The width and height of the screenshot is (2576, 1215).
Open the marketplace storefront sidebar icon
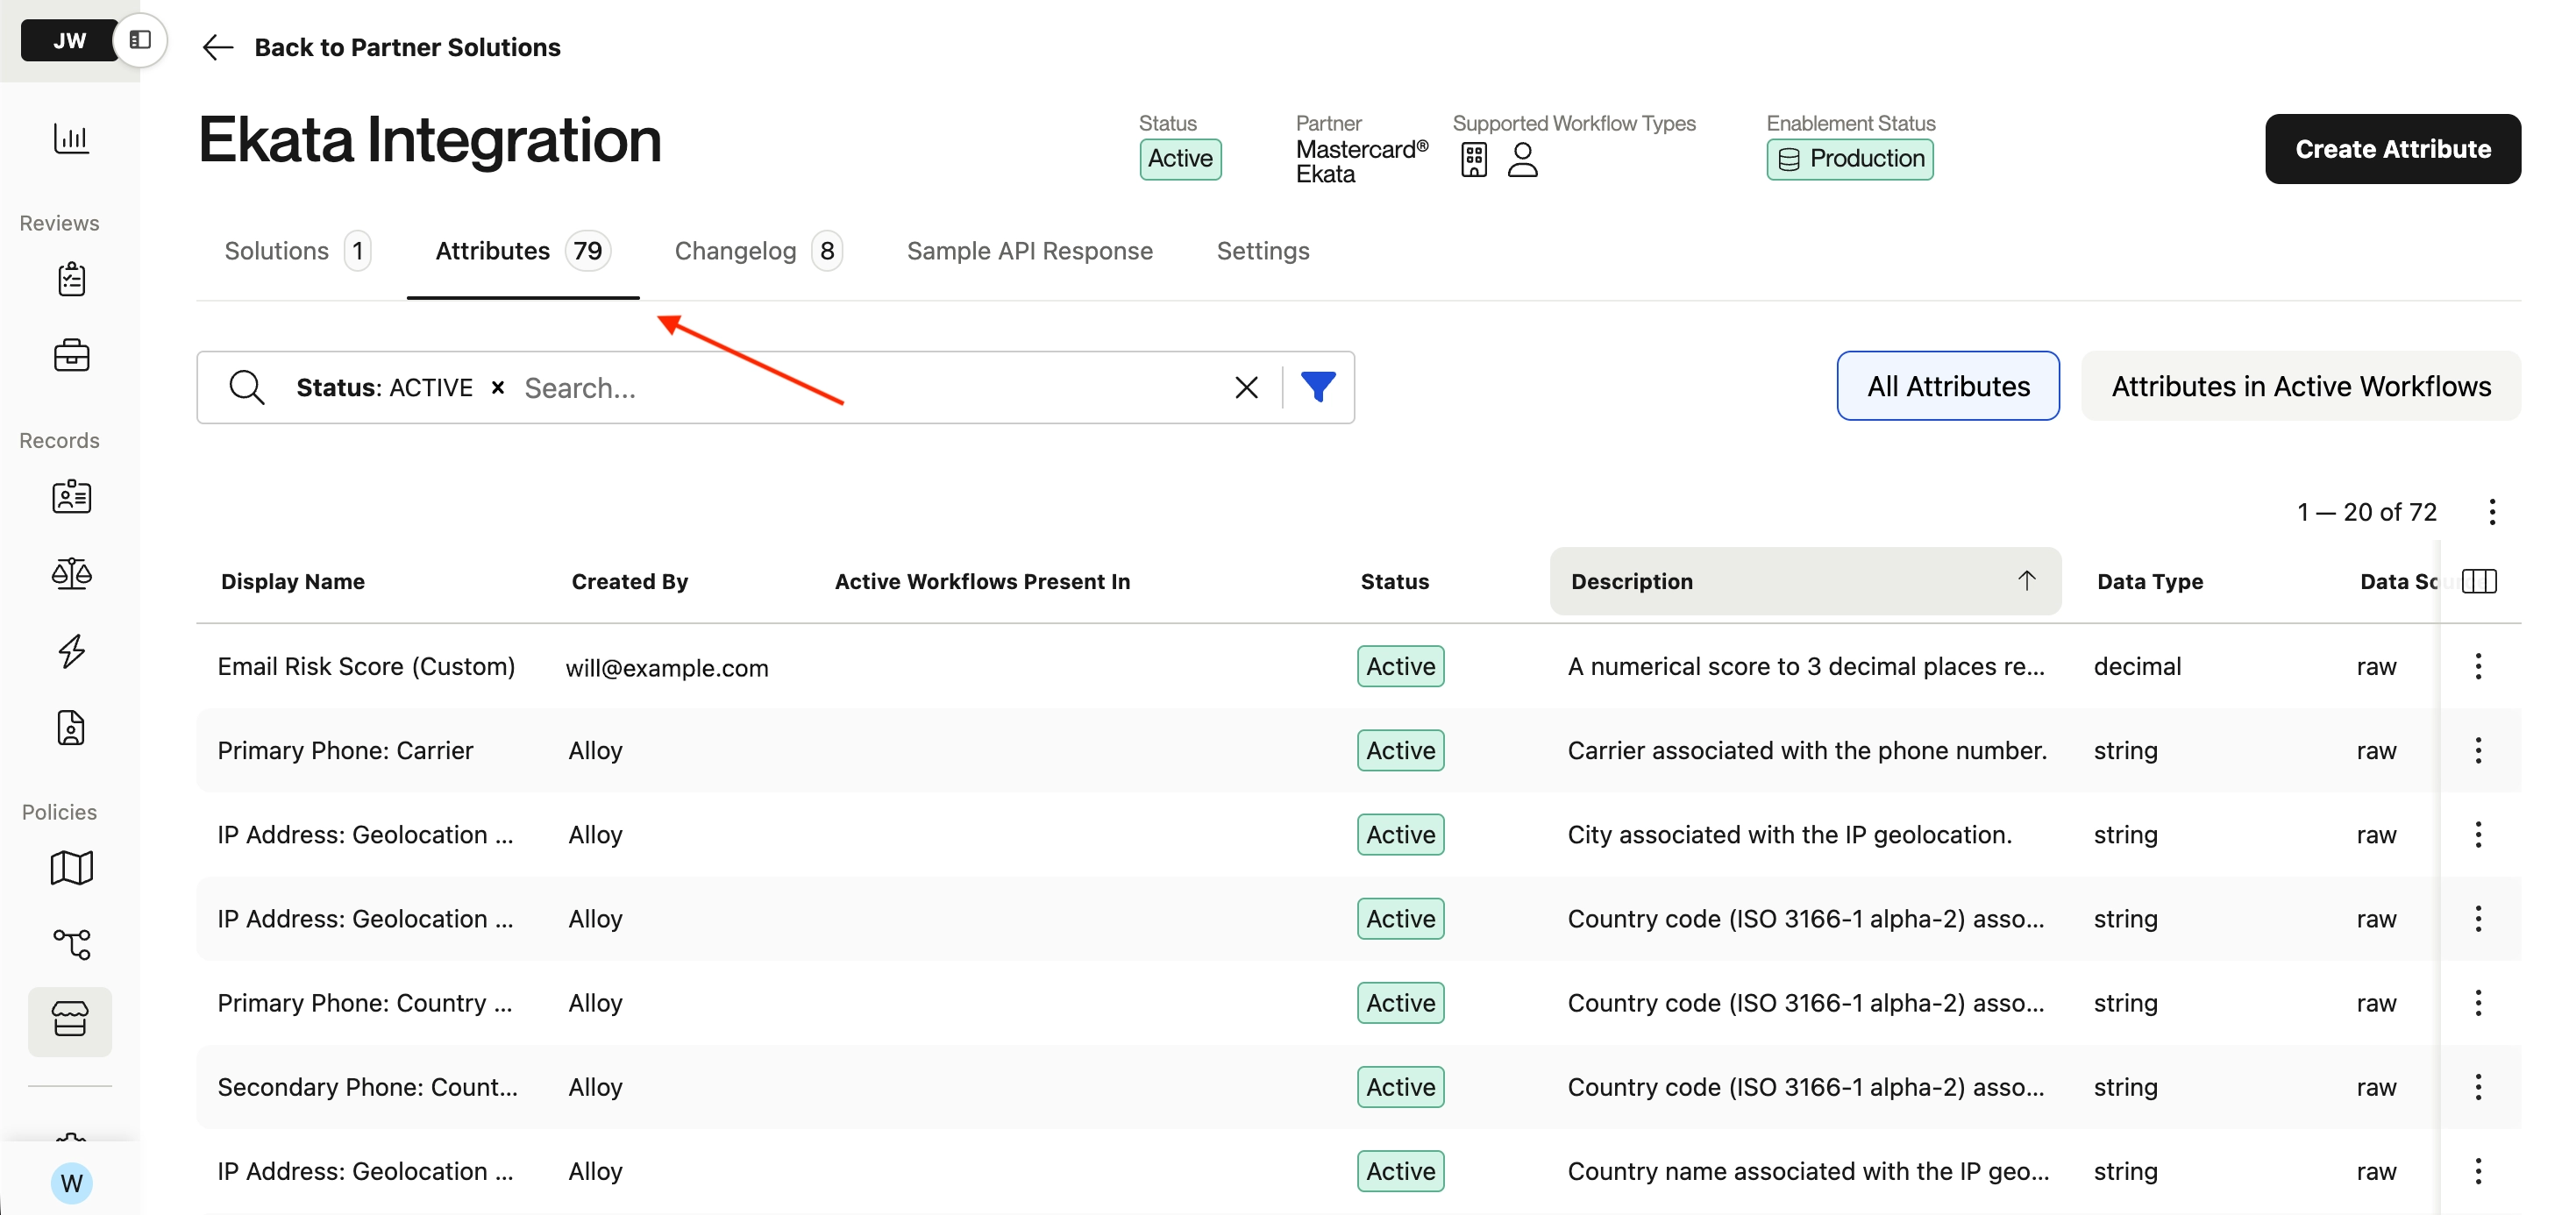(70, 1021)
